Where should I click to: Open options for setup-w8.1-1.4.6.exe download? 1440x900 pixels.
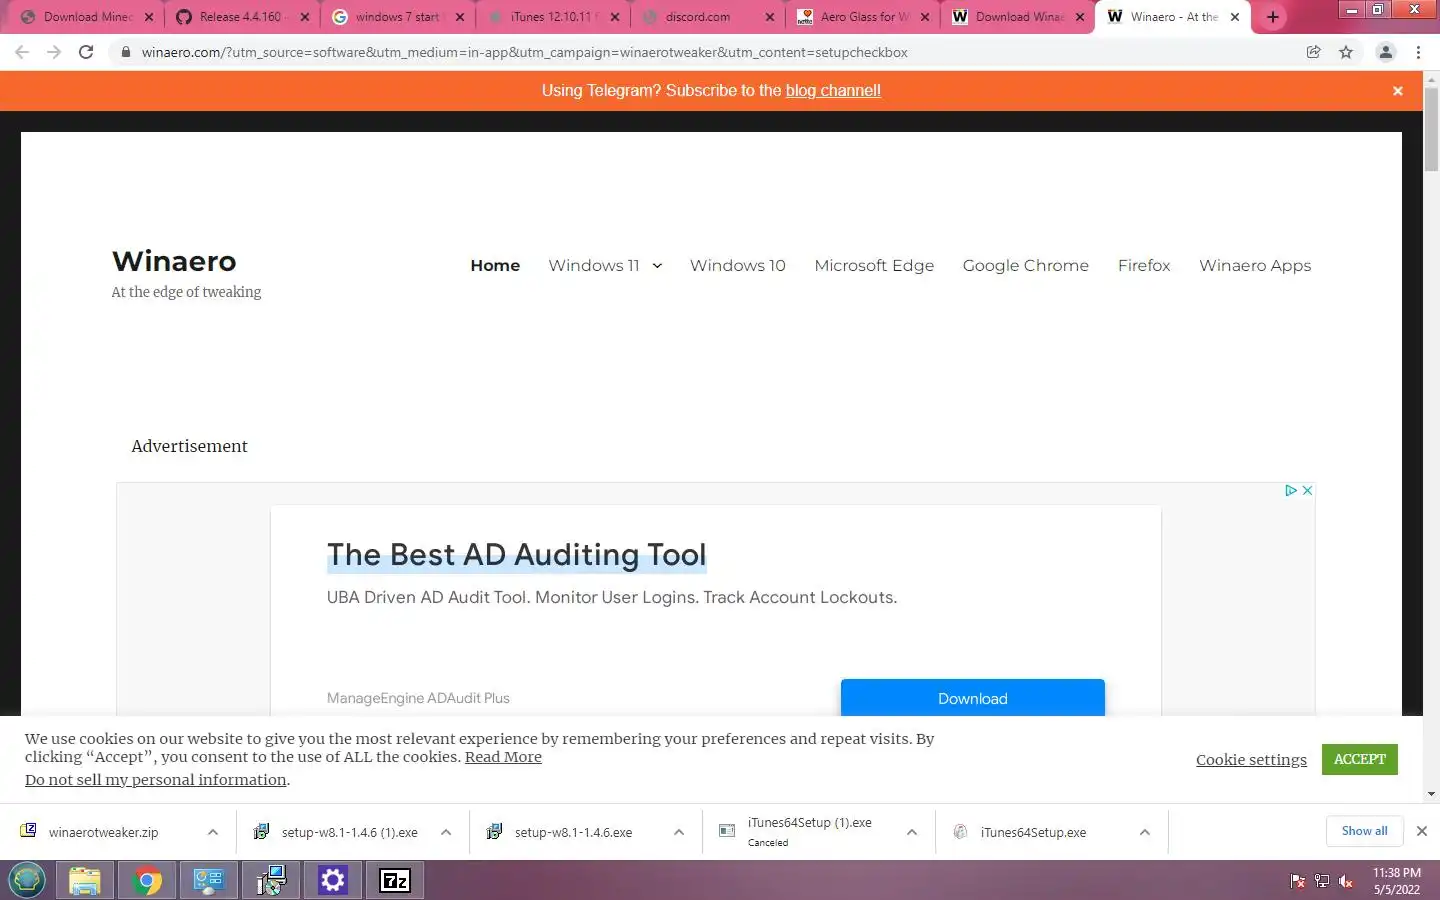point(679,832)
